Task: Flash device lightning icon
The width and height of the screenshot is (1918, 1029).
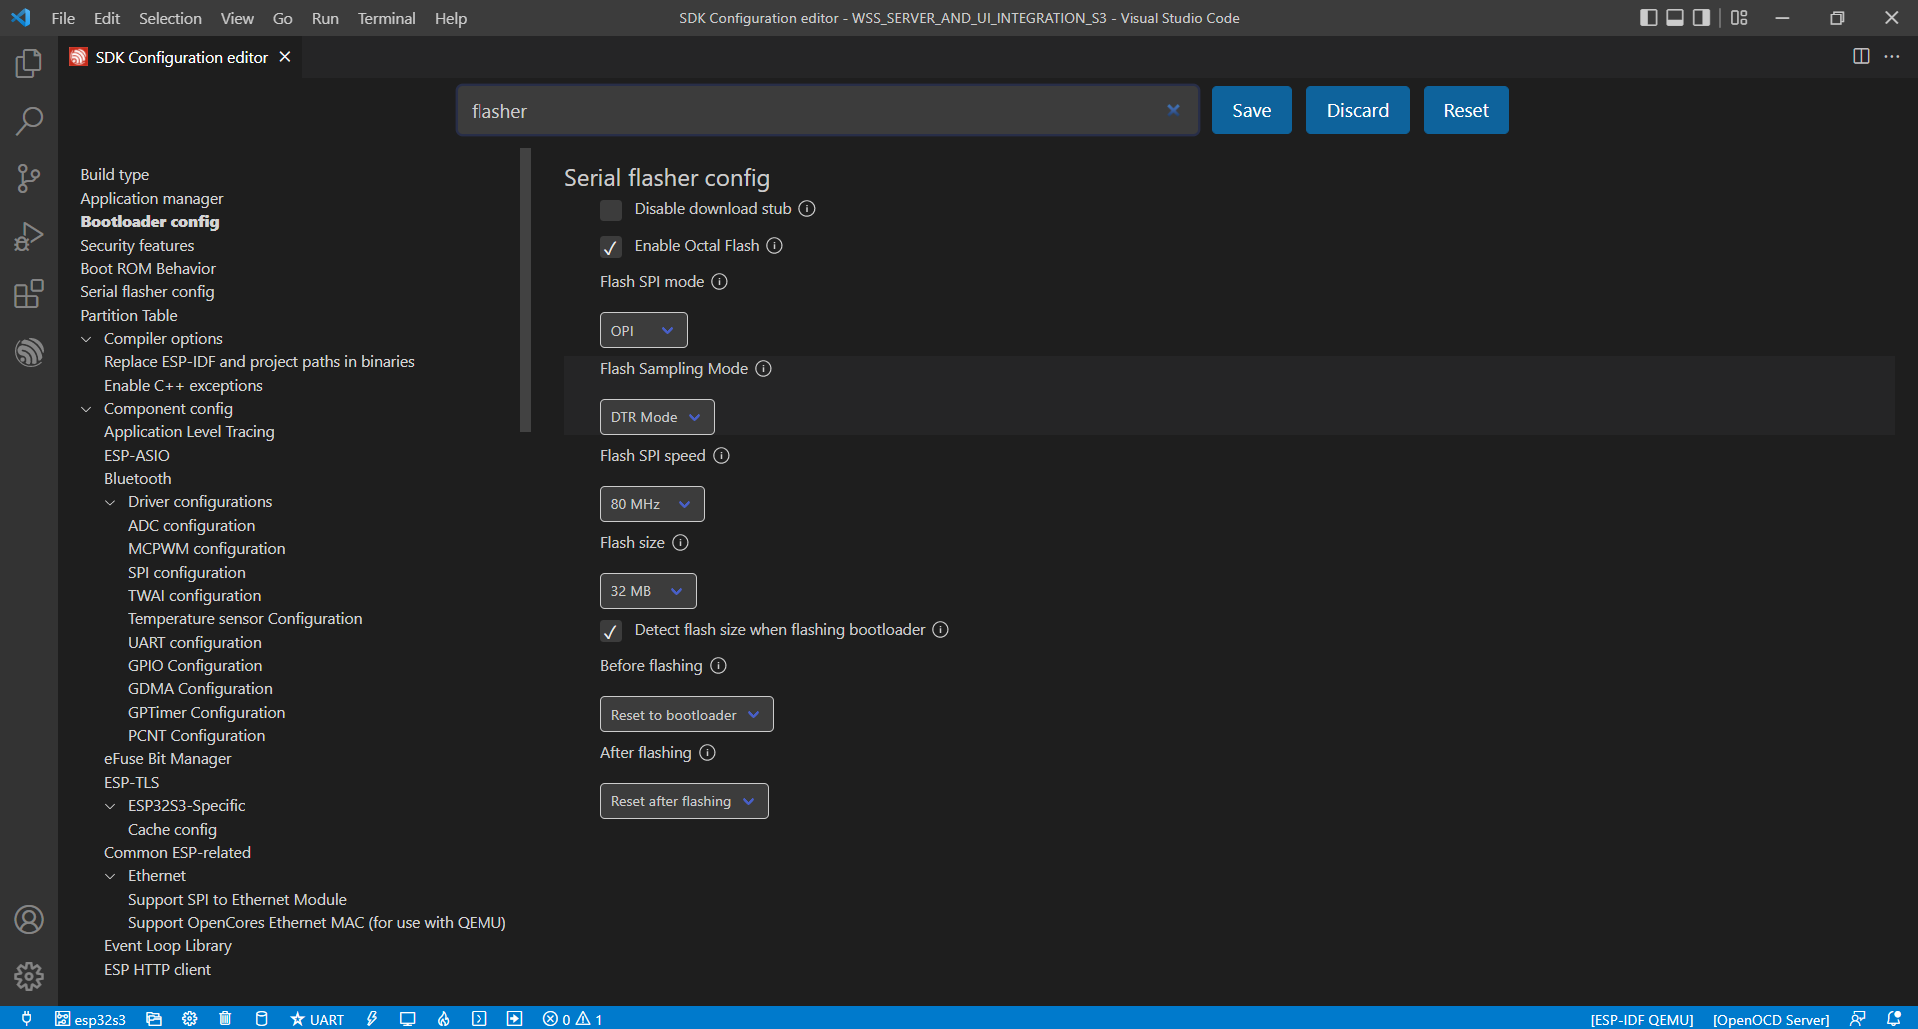Action: click(x=372, y=1018)
